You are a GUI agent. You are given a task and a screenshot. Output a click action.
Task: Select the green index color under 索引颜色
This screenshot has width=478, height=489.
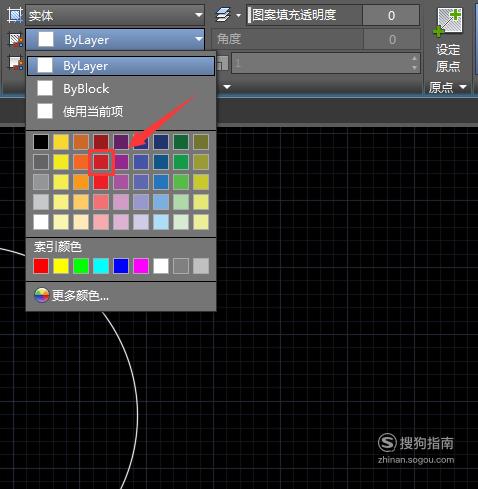81,266
